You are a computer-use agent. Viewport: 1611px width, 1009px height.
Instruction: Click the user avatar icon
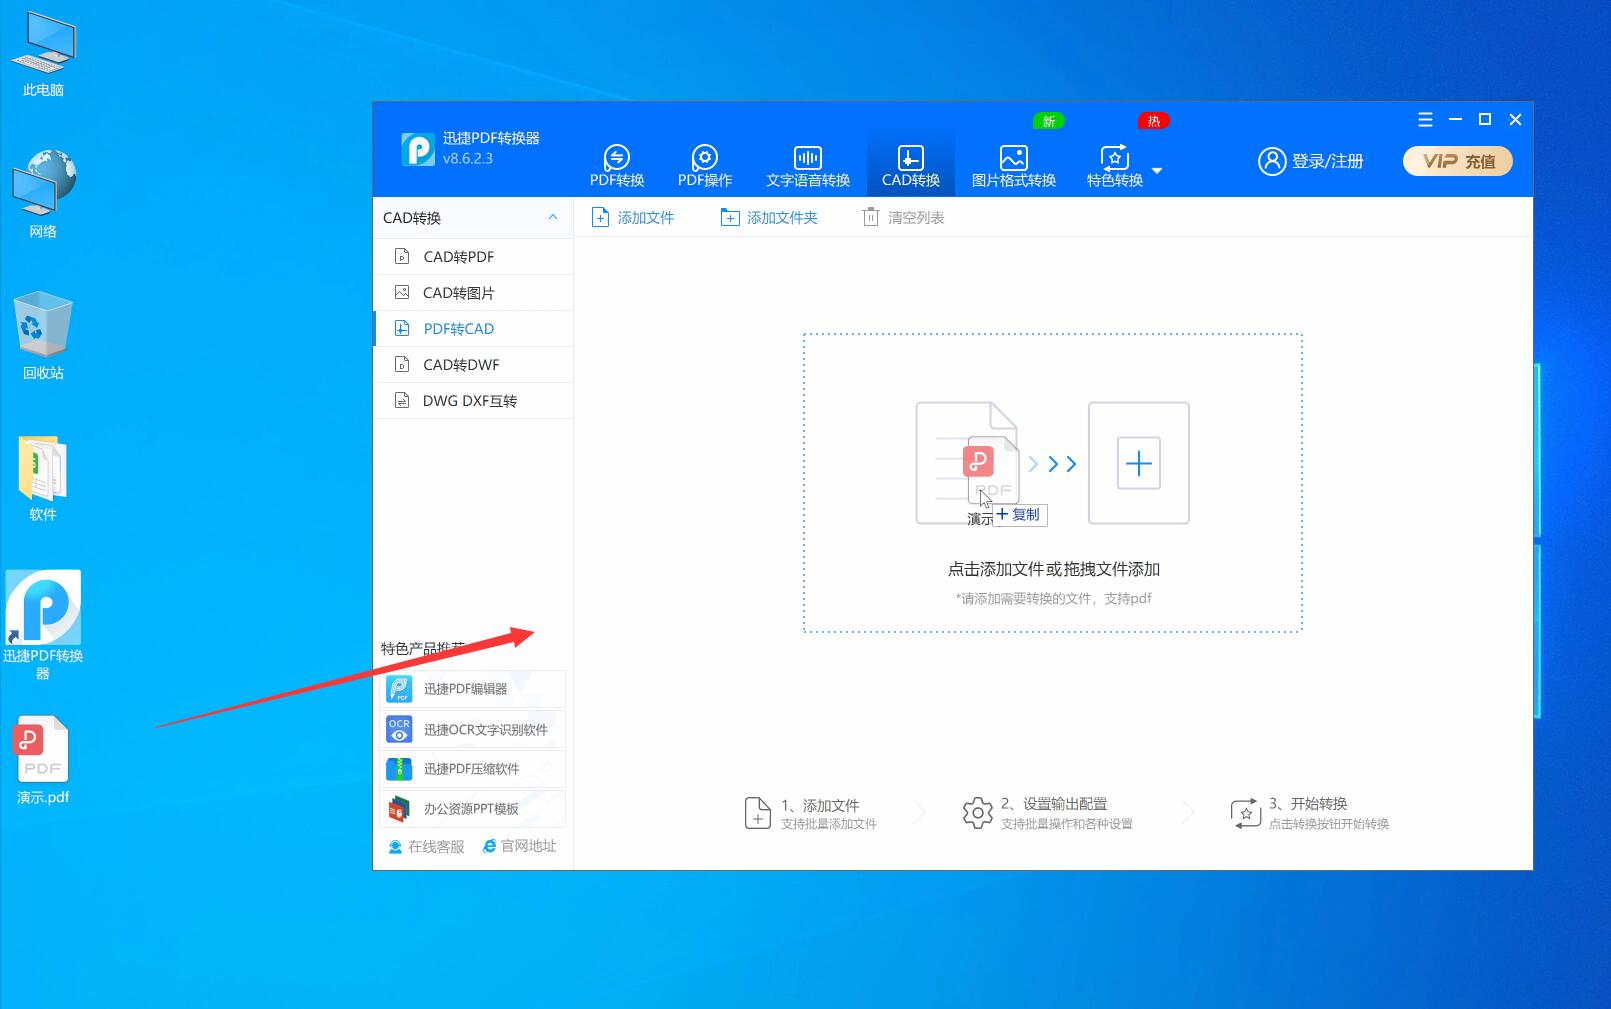click(1271, 161)
